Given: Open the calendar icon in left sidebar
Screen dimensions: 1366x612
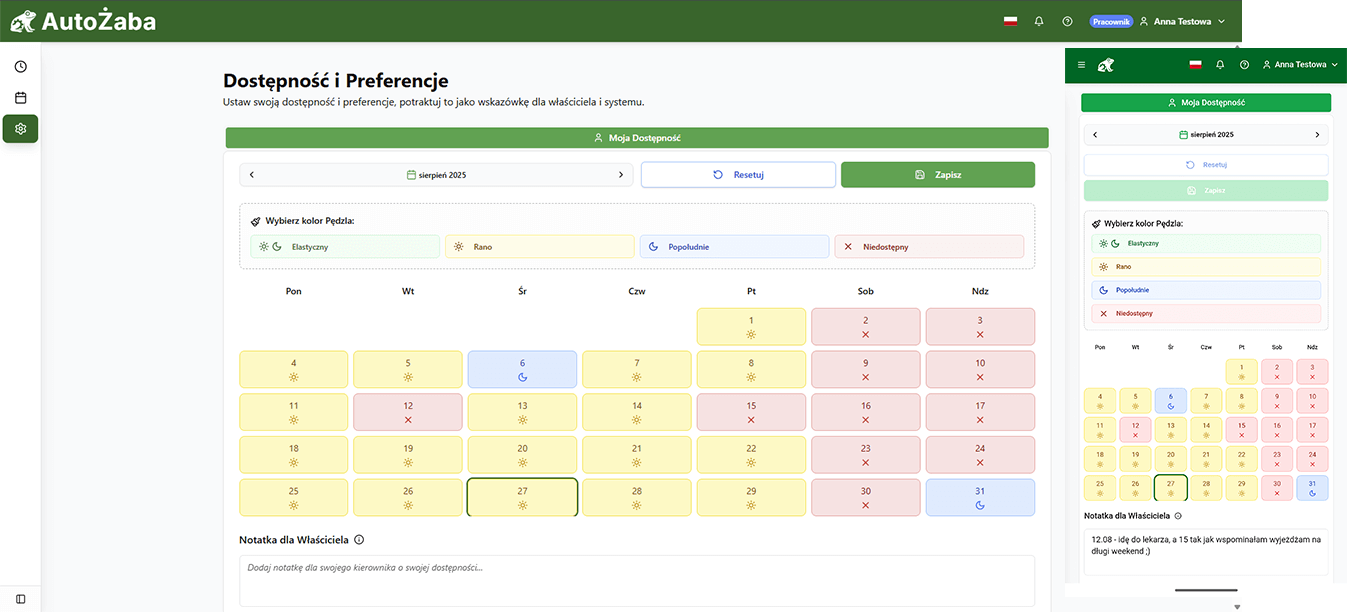Looking at the screenshot, I should coord(20,98).
